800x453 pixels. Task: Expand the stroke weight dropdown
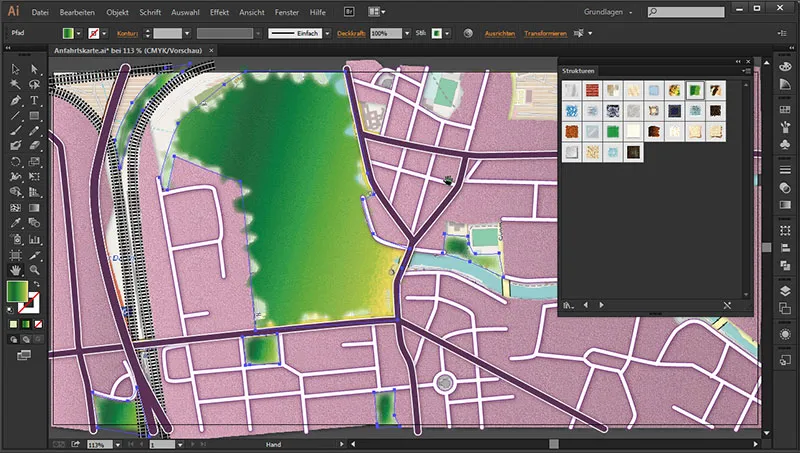point(187,33)
